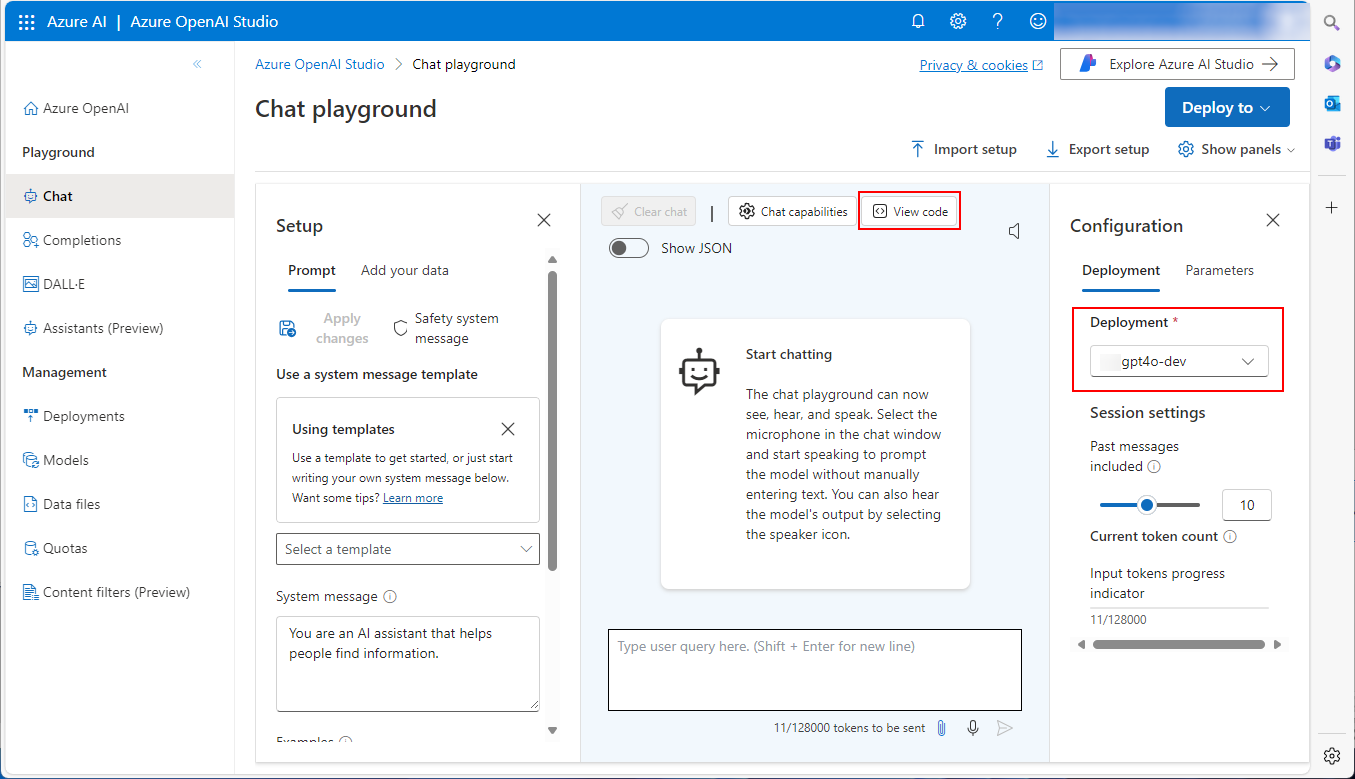Open the Learn more link
This screenshot has width=1355, height=779.
point(413,498)
